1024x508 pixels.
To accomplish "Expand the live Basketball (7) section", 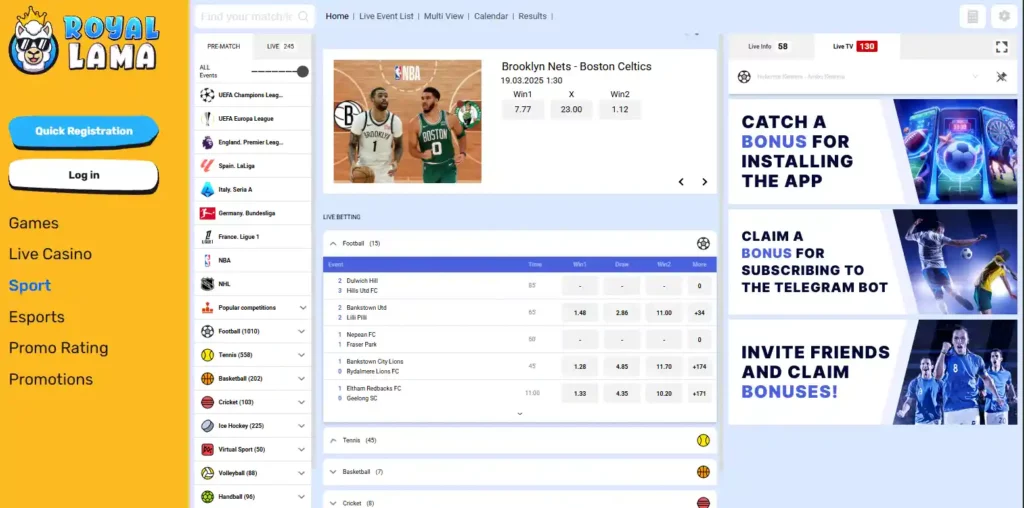I will [333, 471].
